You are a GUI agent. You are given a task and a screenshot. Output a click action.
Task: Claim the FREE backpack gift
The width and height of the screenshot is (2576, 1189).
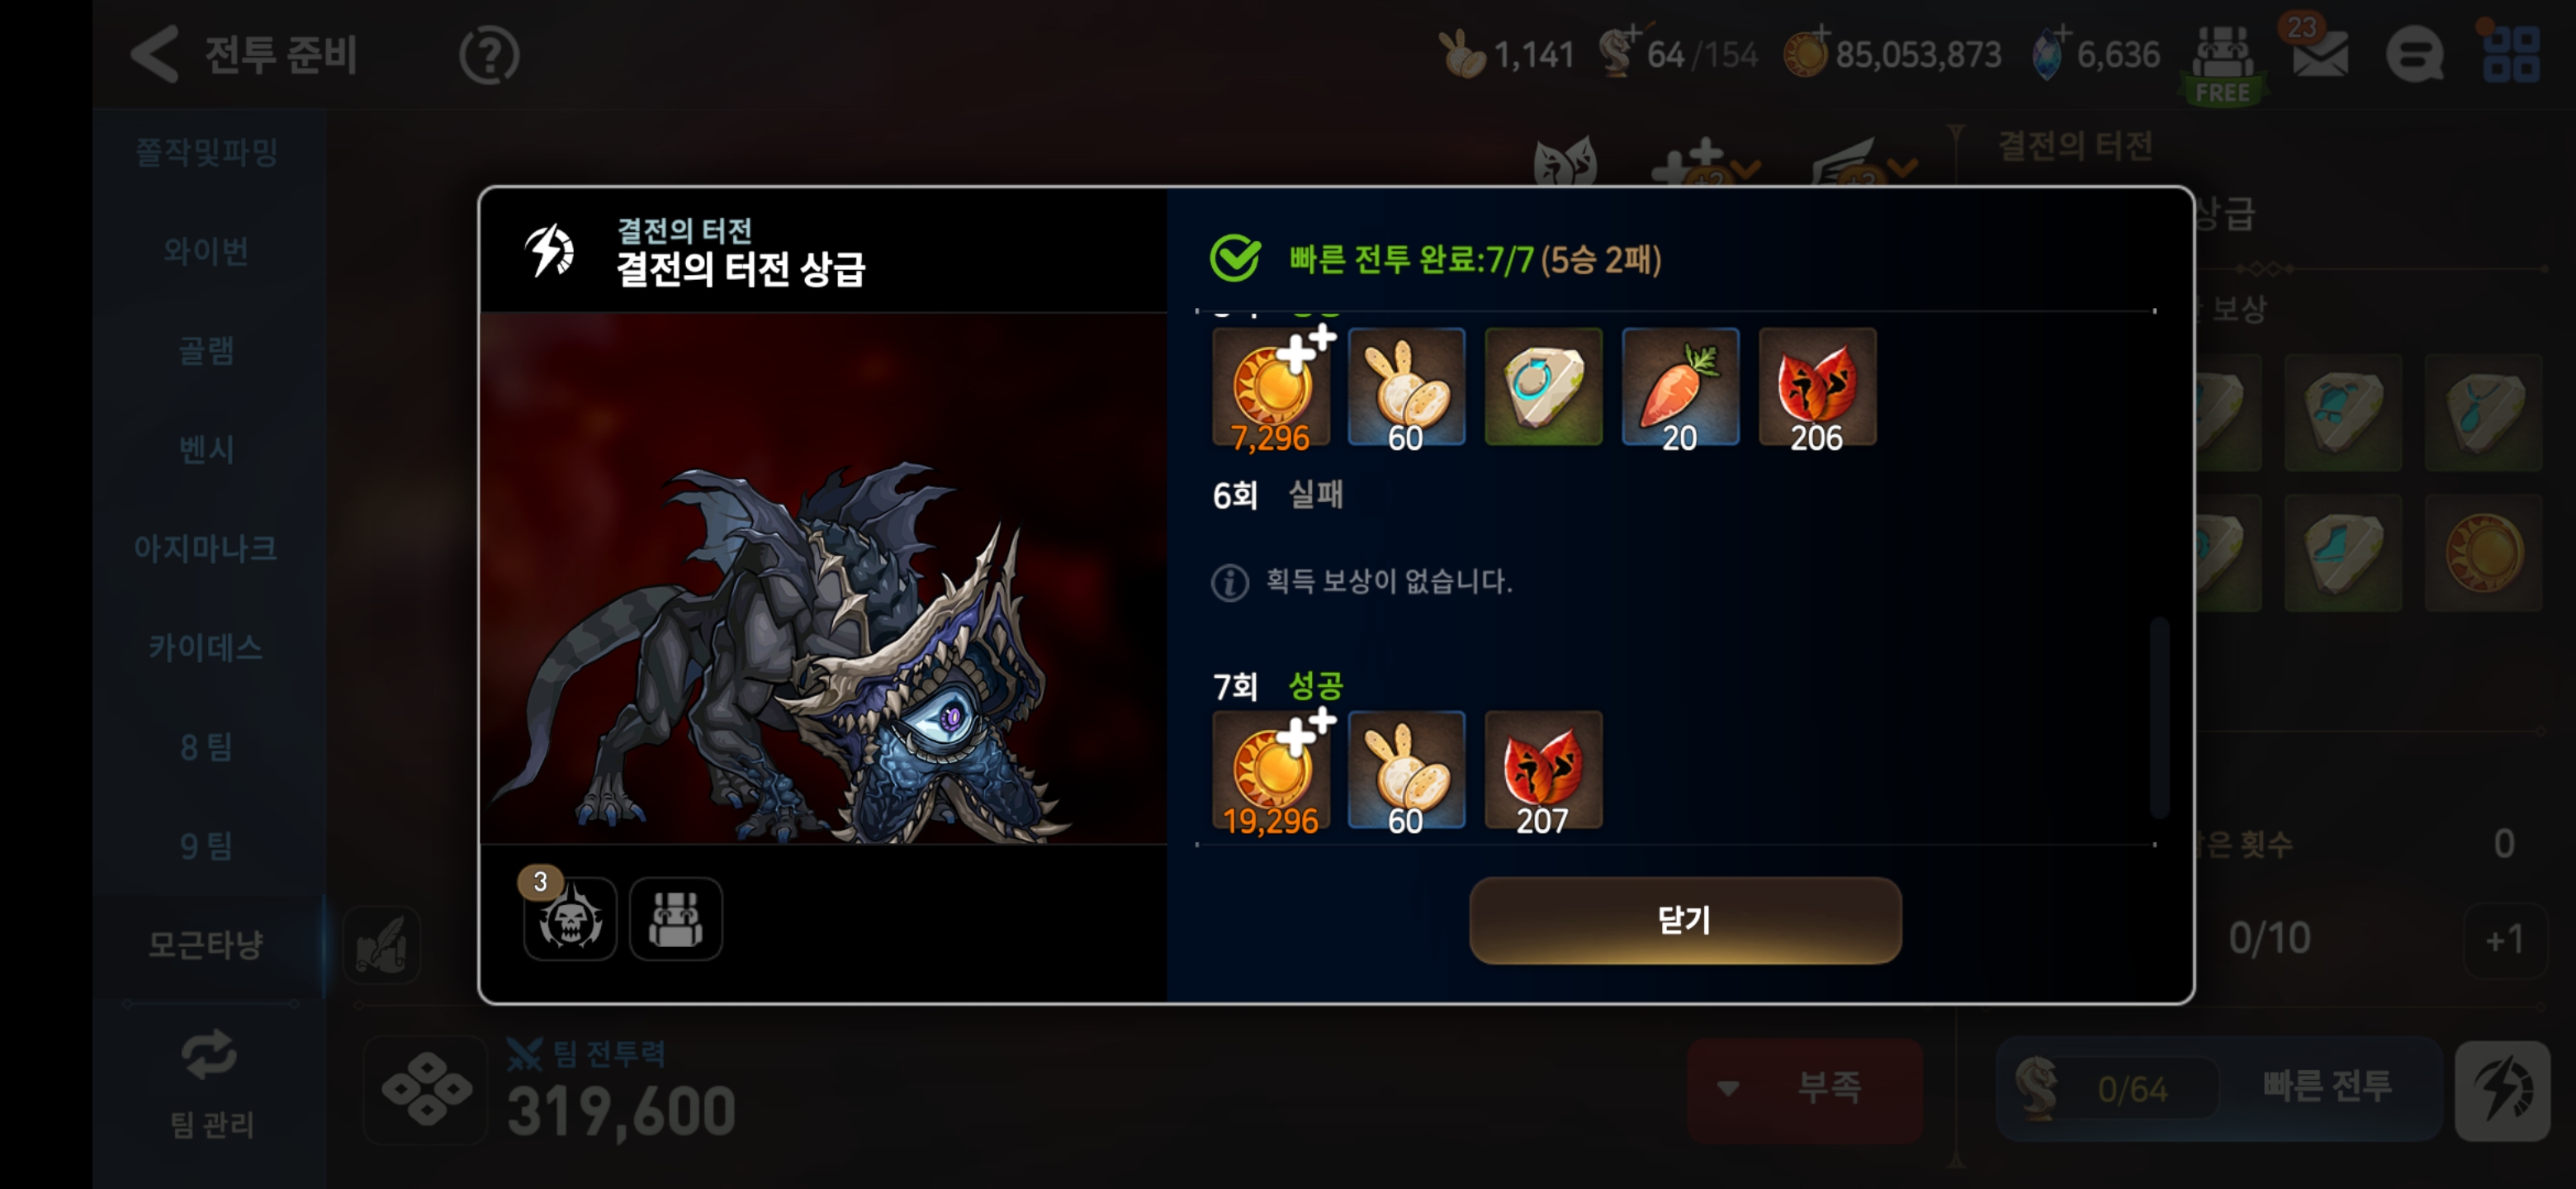(x=2223, y=62)
